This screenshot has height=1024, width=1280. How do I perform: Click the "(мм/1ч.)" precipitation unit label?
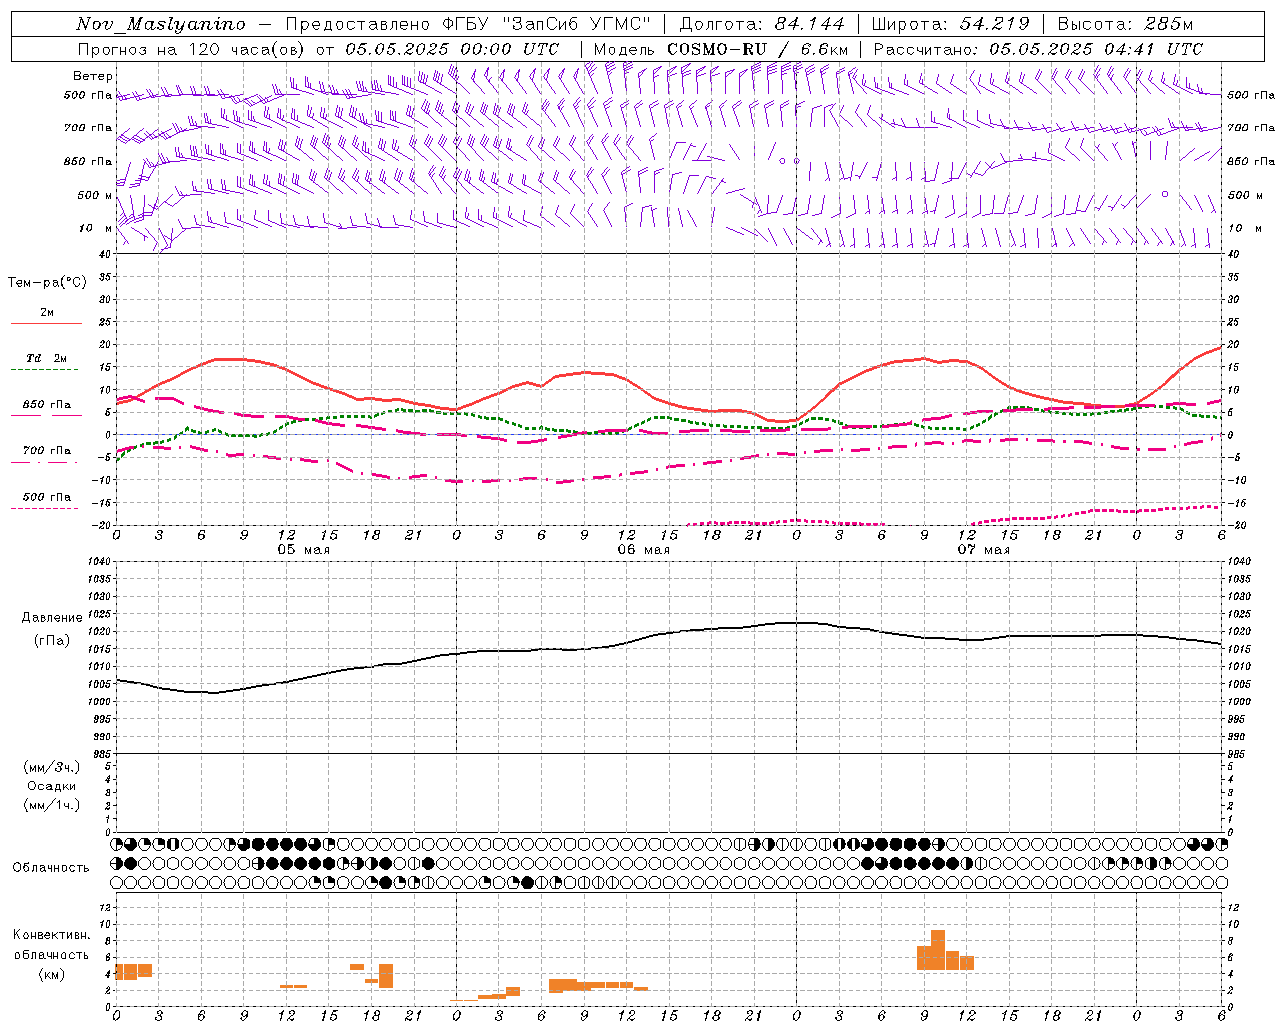coord(52,805)
